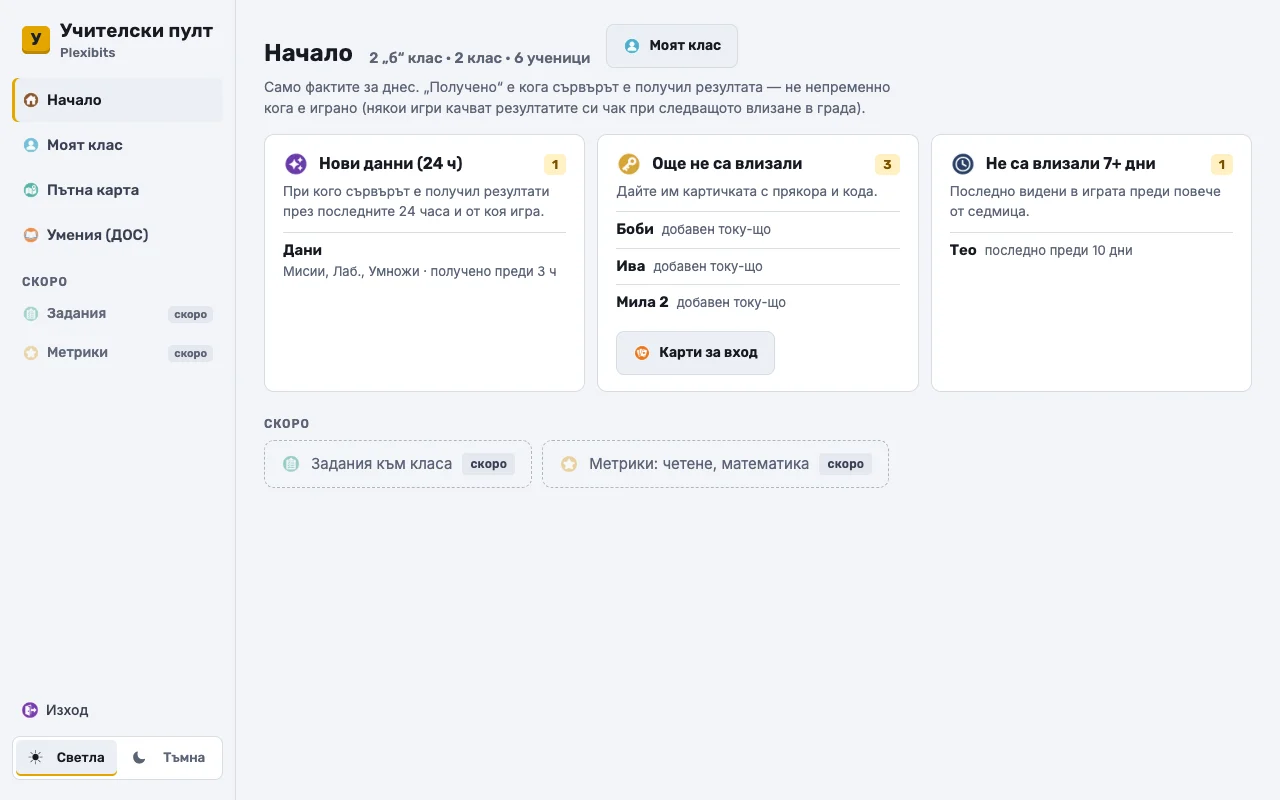
Task: Click the person icon beside Моят клас in sidebar
Action: pyautogui.click(x=31, y=145)
